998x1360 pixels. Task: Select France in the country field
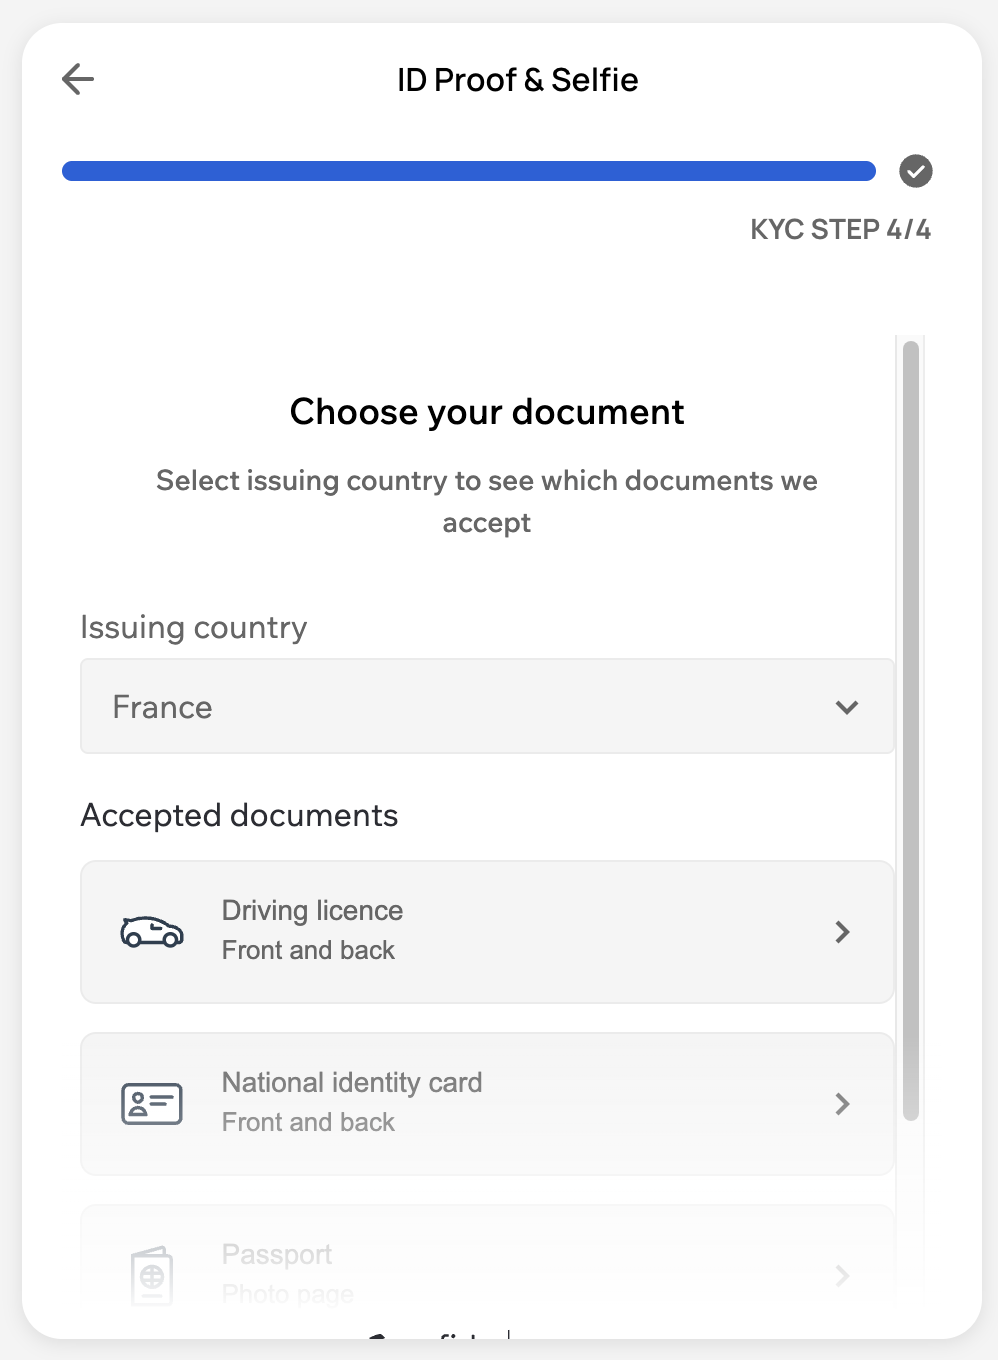click(163, 707)
